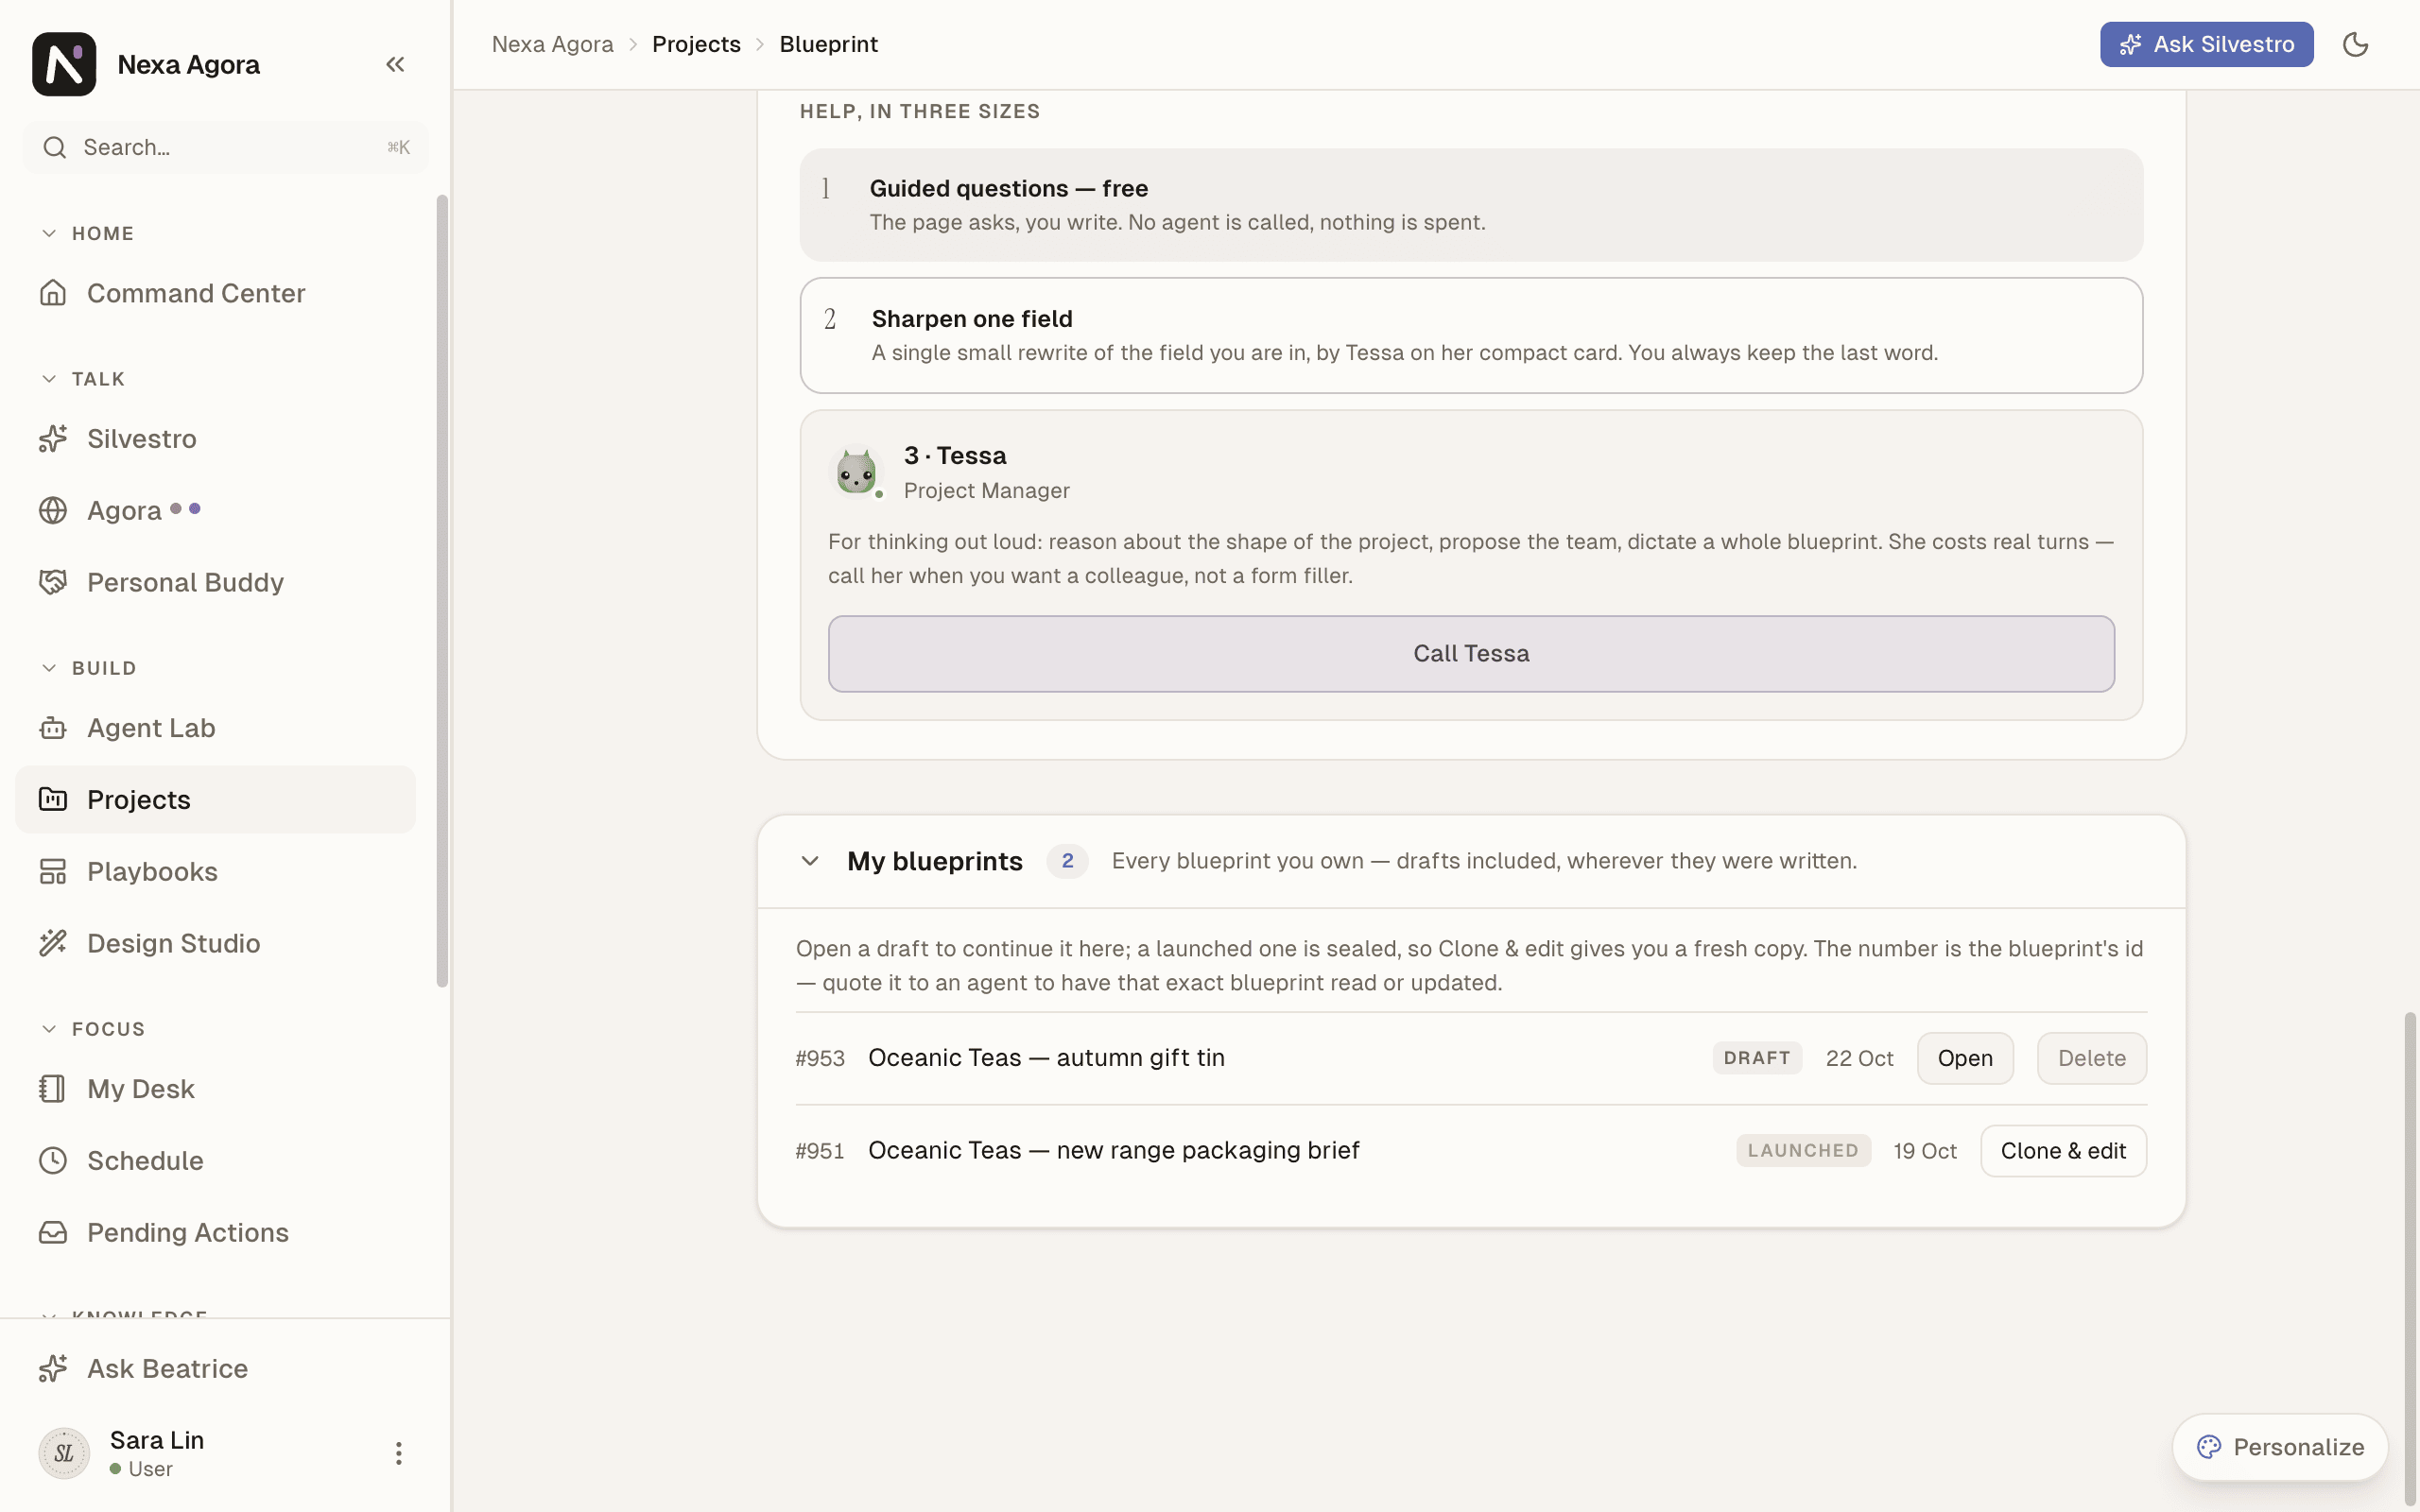Open the Oceanic Teas autumn gift tin draft
The image size is (2420, 1512).
[x=1965, y=1058]
